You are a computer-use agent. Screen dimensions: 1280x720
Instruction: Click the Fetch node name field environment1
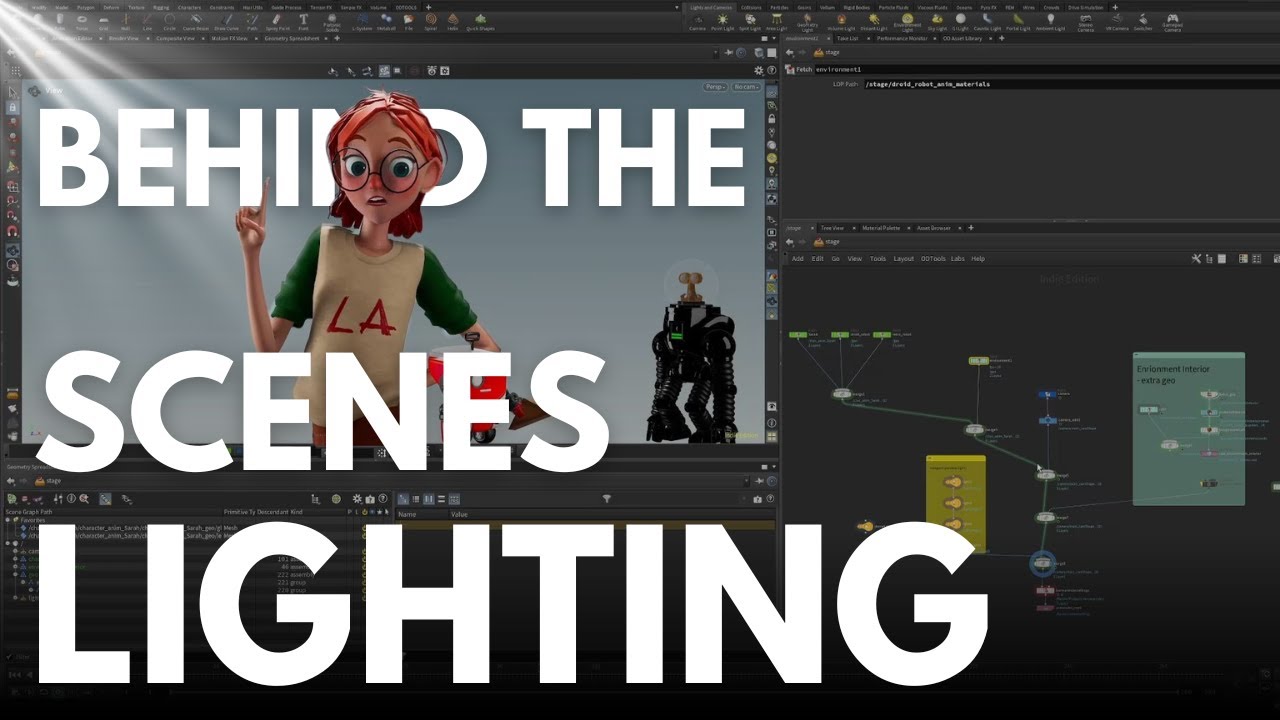click(x=1047, y=69)
